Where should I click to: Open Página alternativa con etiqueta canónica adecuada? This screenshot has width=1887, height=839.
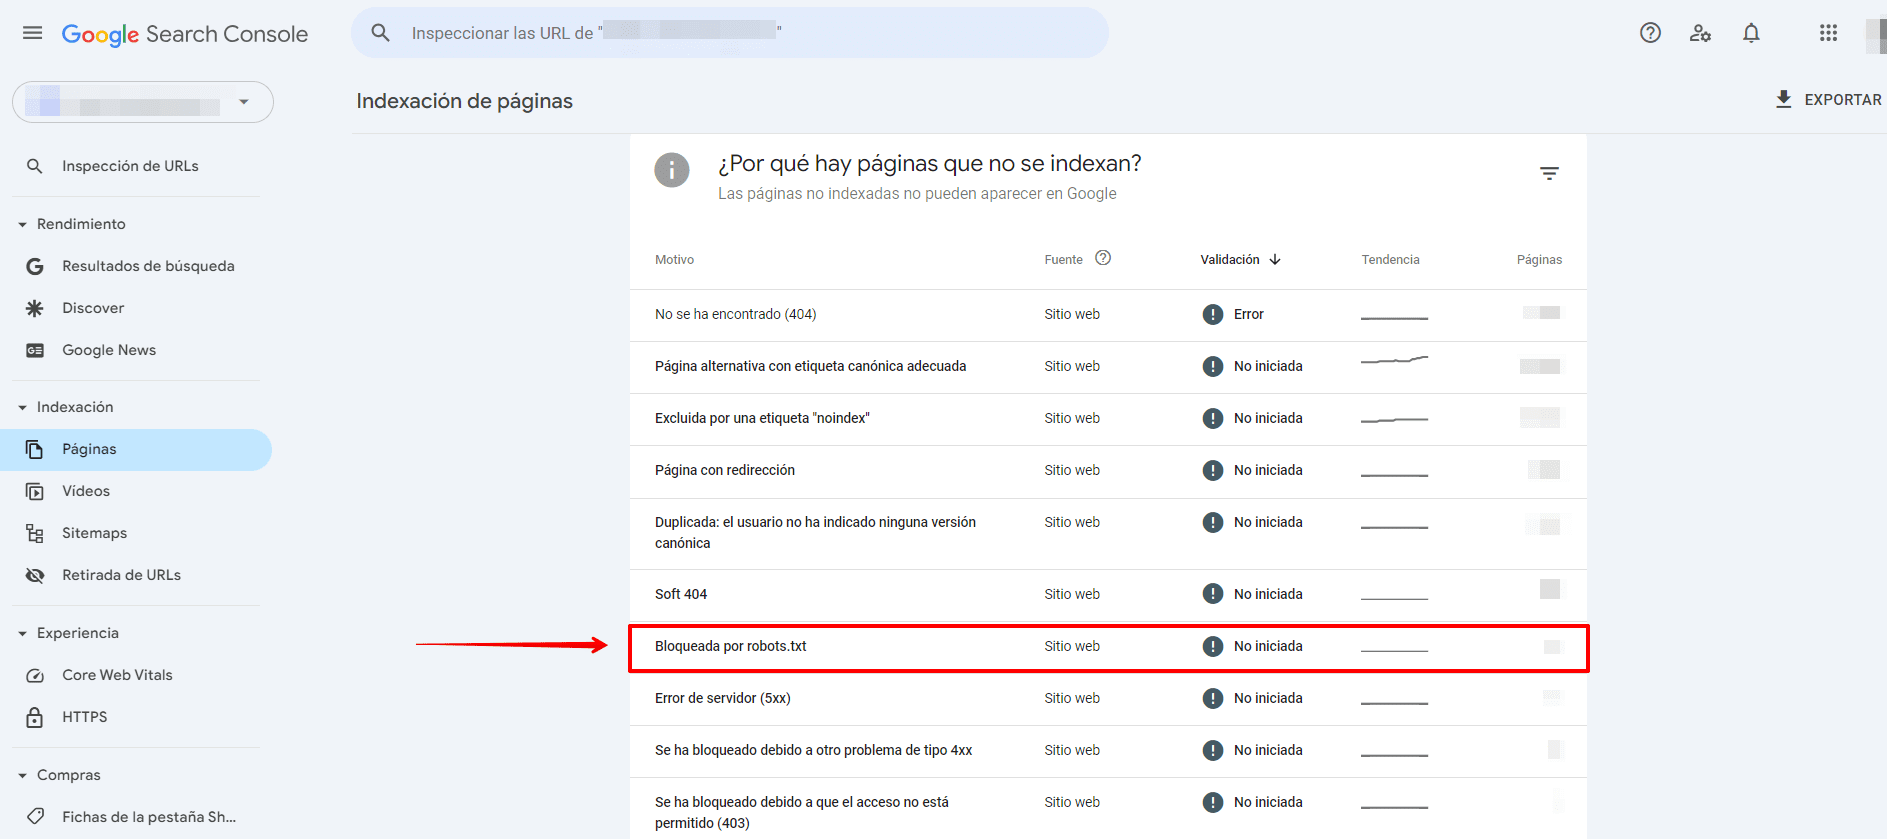click(1108, 367)
